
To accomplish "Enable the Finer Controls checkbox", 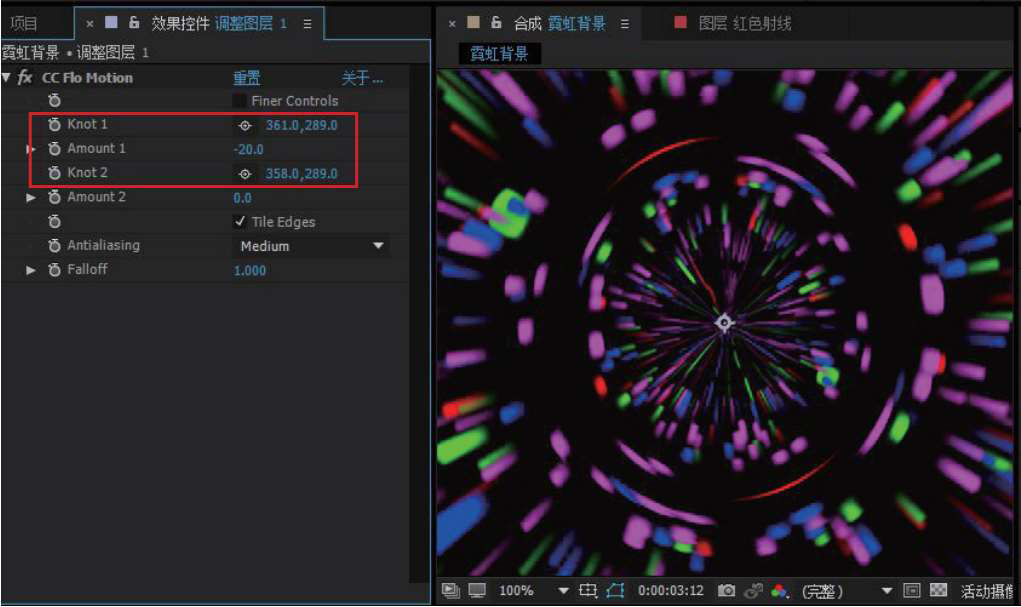I will click(x=240, y=101).
